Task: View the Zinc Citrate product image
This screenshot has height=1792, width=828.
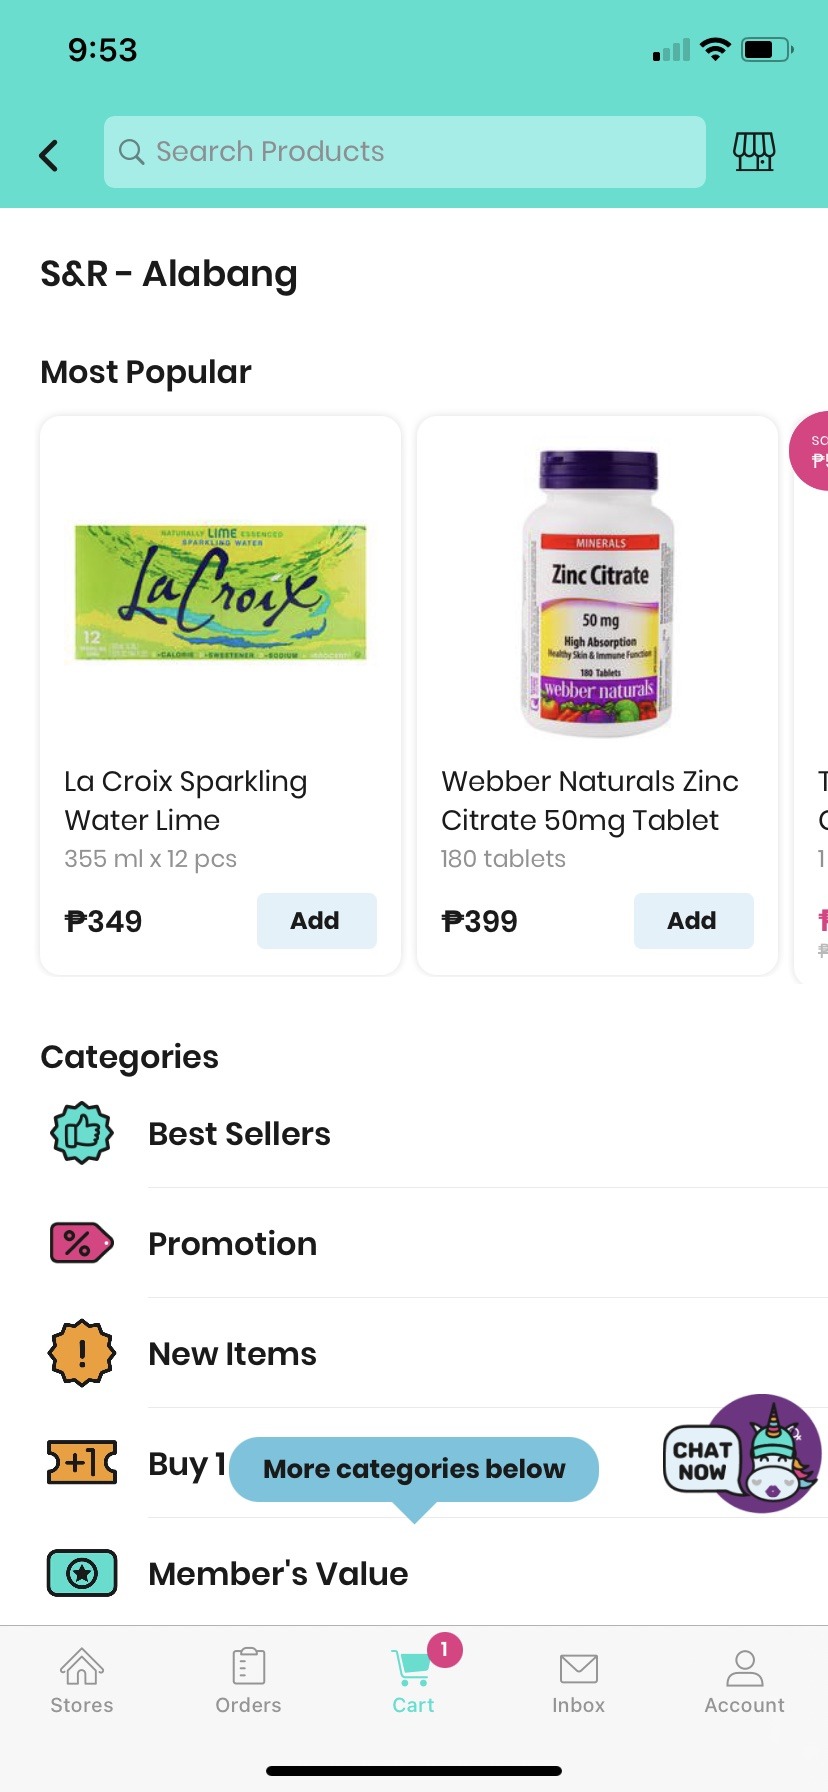Action: point(596,592)
